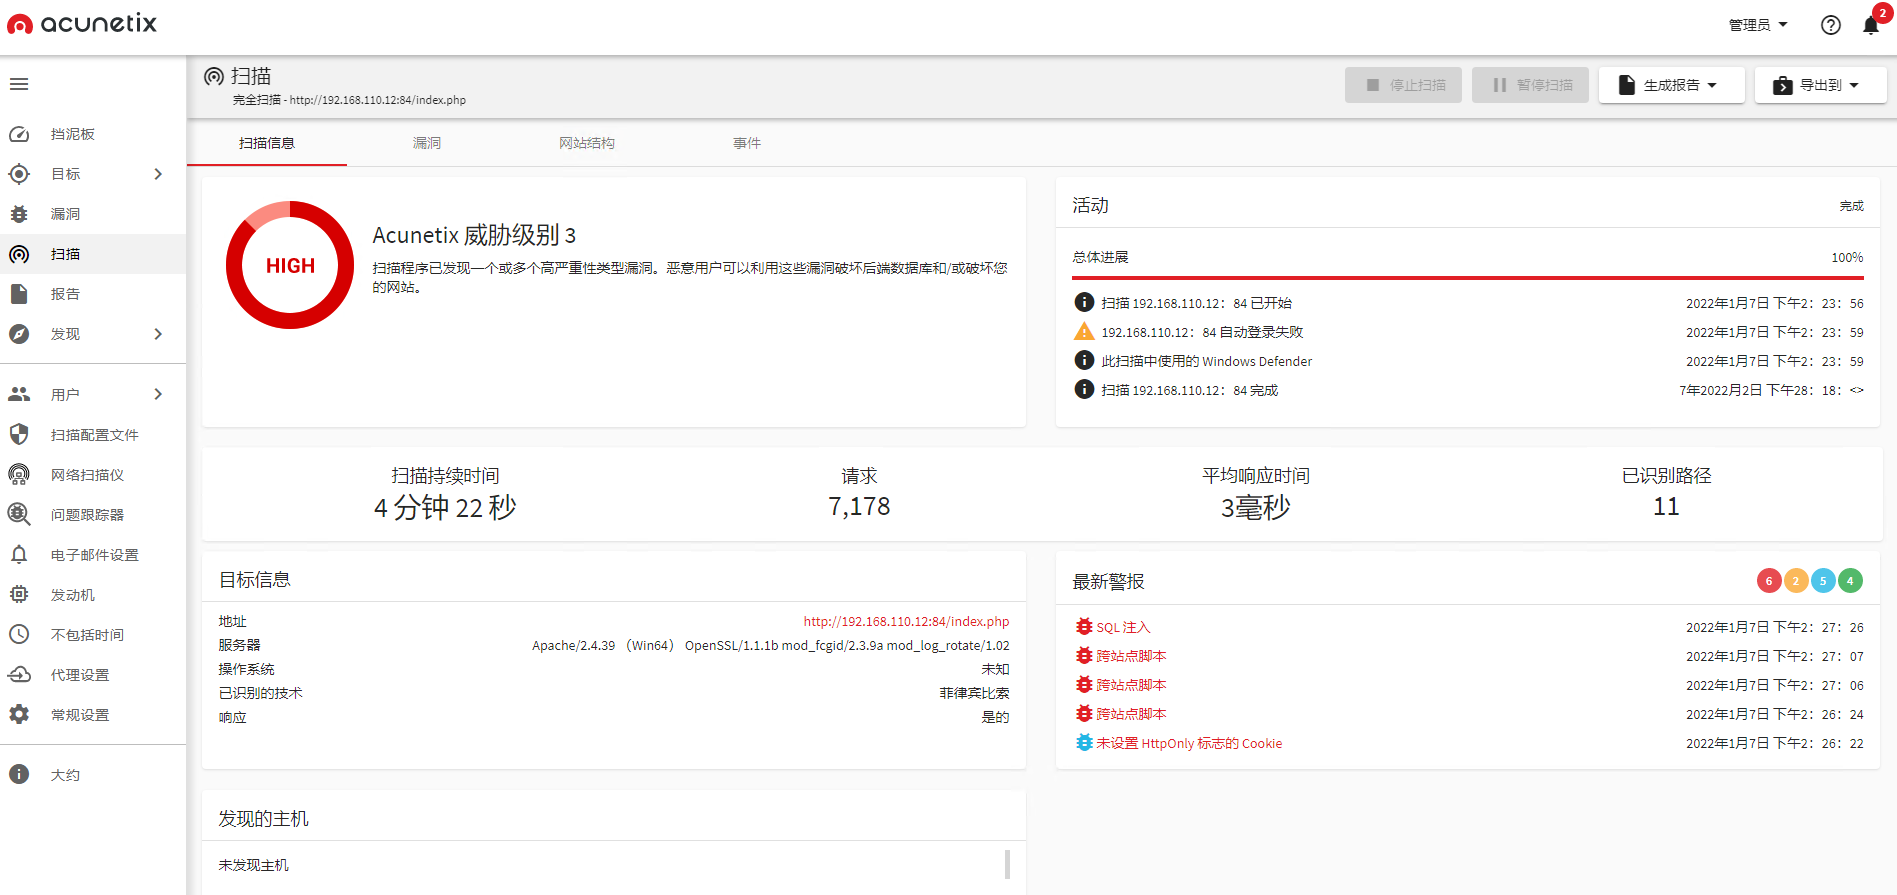Open the target address link
Screen dimensions: 1897x895
[906, 621]
